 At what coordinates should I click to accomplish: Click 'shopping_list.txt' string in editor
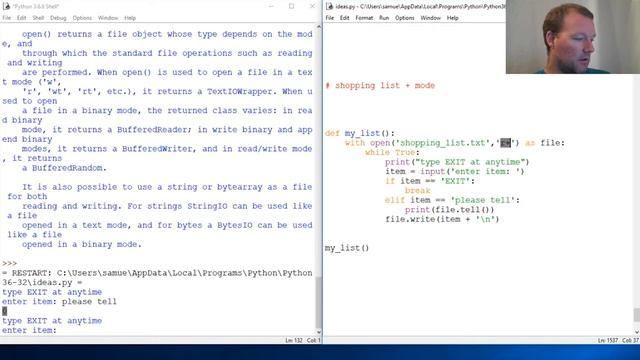(443, 143)
